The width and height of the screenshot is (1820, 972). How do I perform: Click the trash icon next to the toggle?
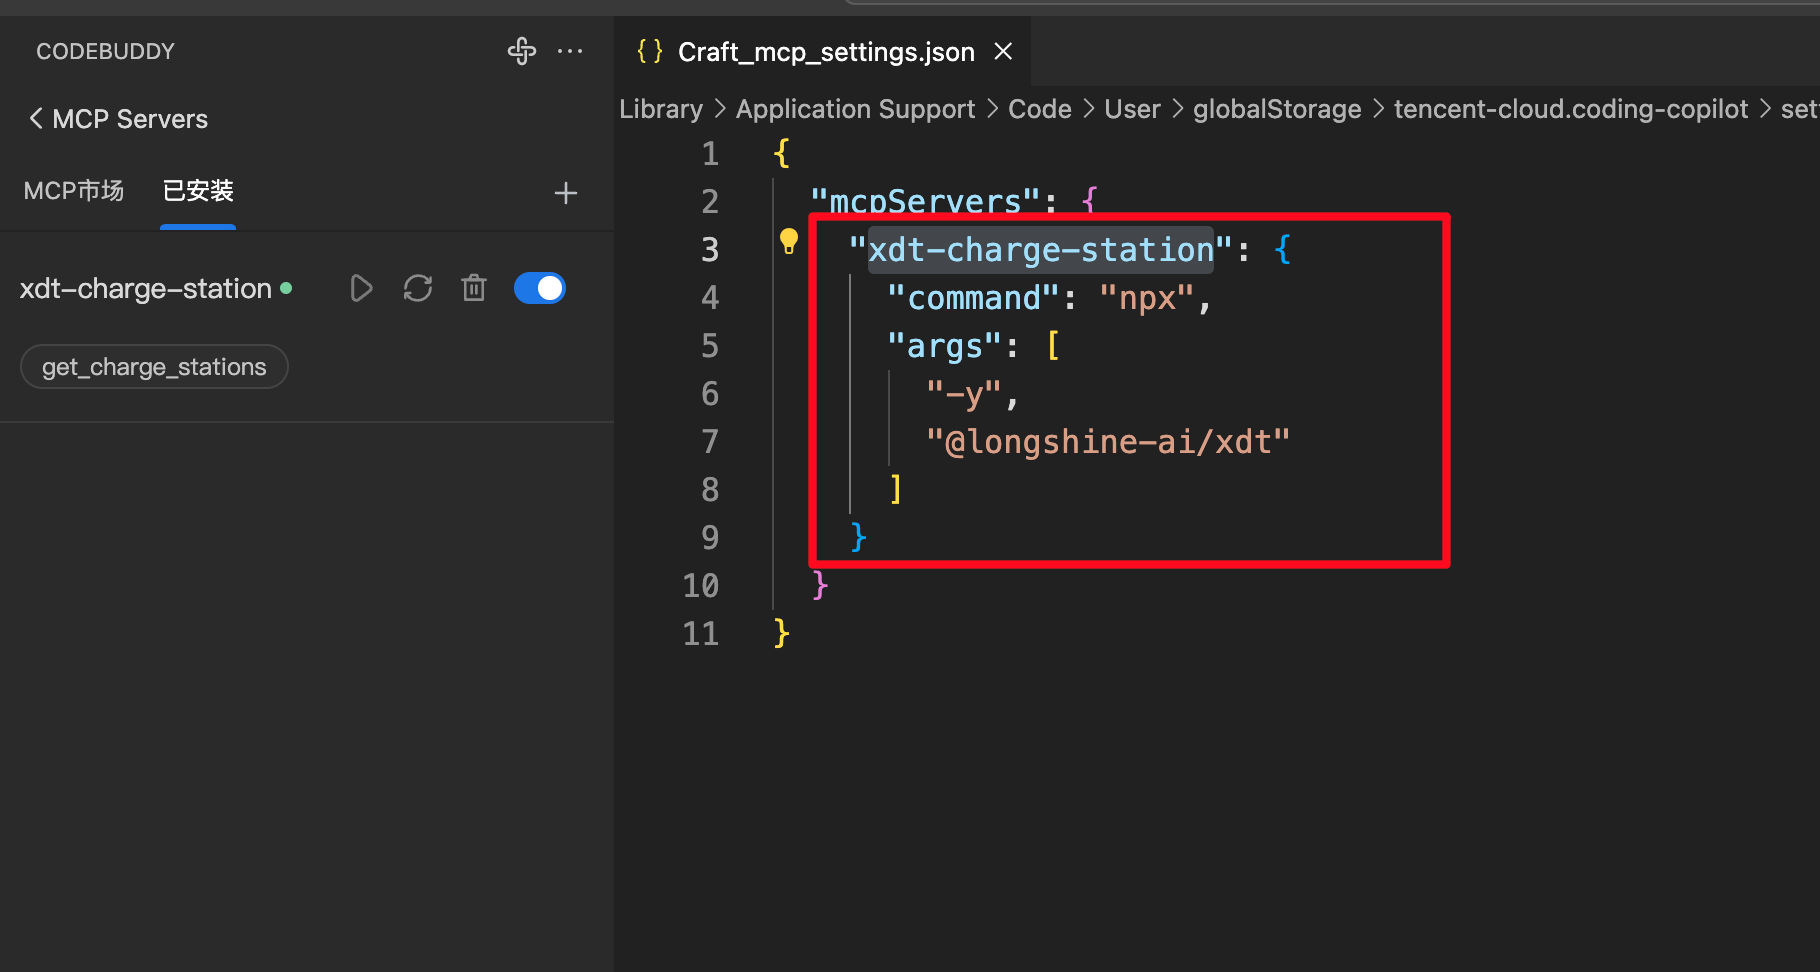point(473,288)
